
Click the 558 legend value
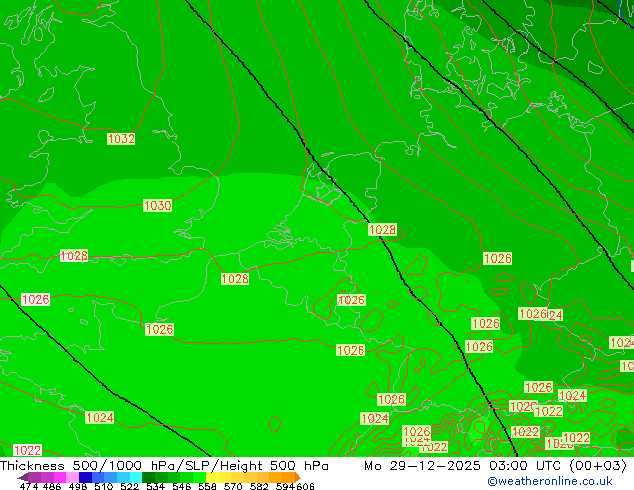207,486
